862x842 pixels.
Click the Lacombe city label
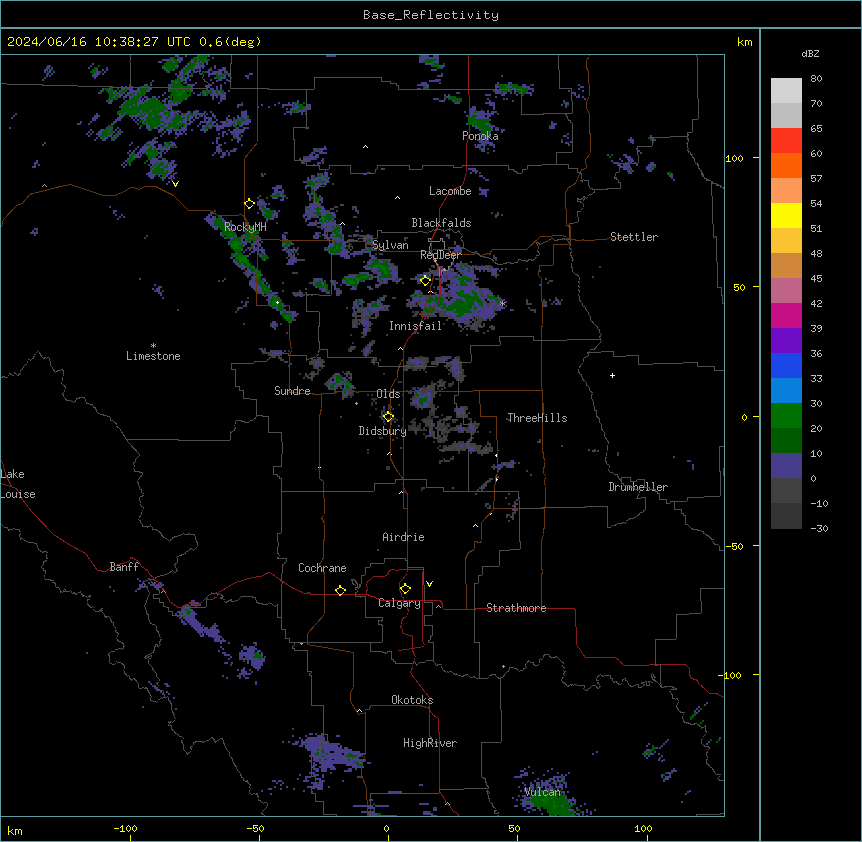pos(450,191)
